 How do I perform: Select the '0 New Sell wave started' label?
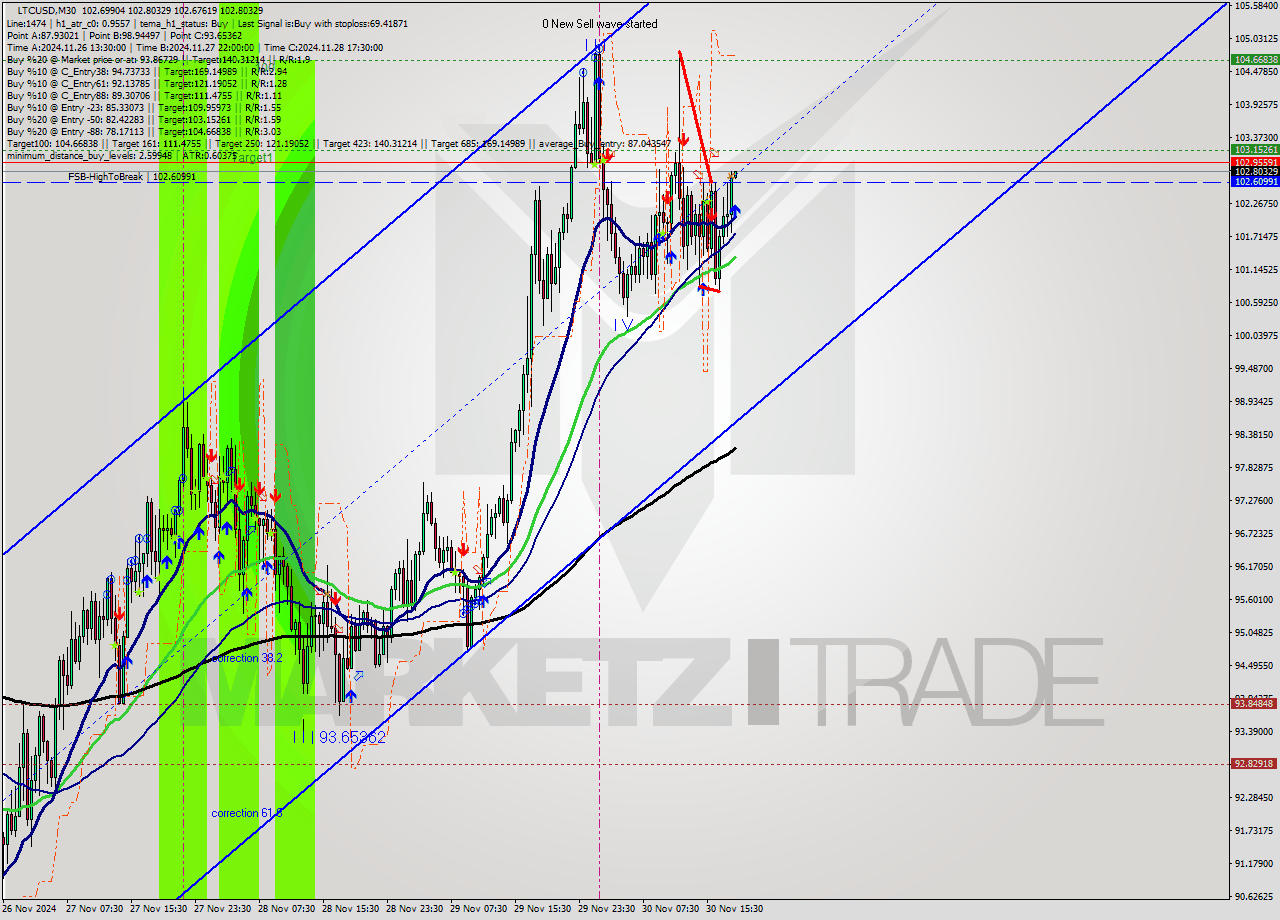[600, 24]
